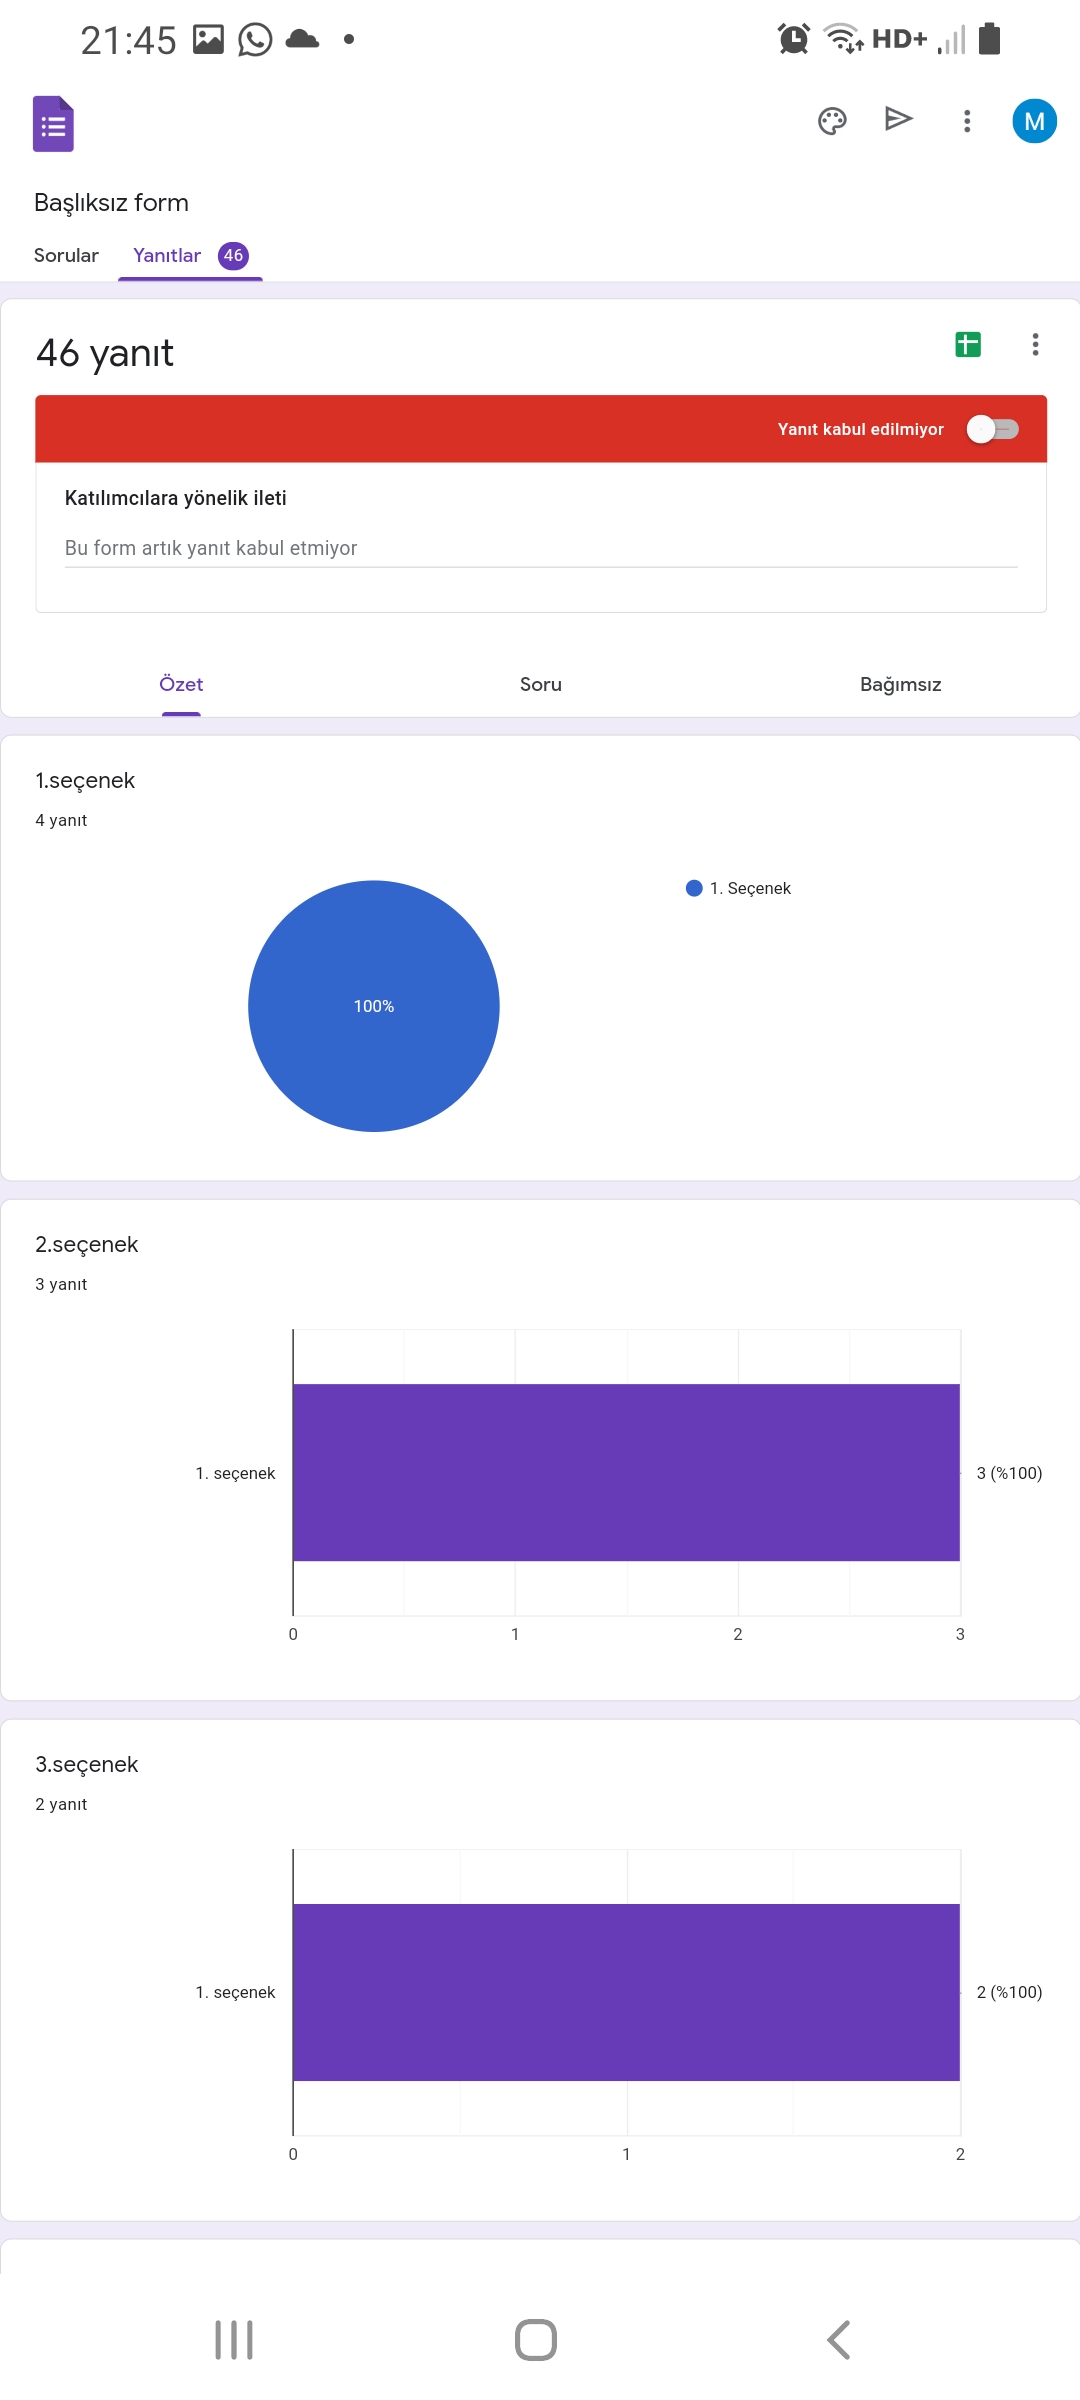This screenshot has width=1080, height=2400.
Task: Open the Bağımsız individual responses view
Action: pyautogui.click(x=900, y=685)
